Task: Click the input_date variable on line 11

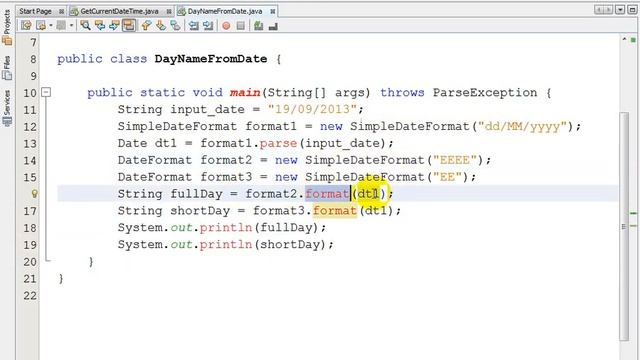Action: pyautogui.click(x=207, y=109)
